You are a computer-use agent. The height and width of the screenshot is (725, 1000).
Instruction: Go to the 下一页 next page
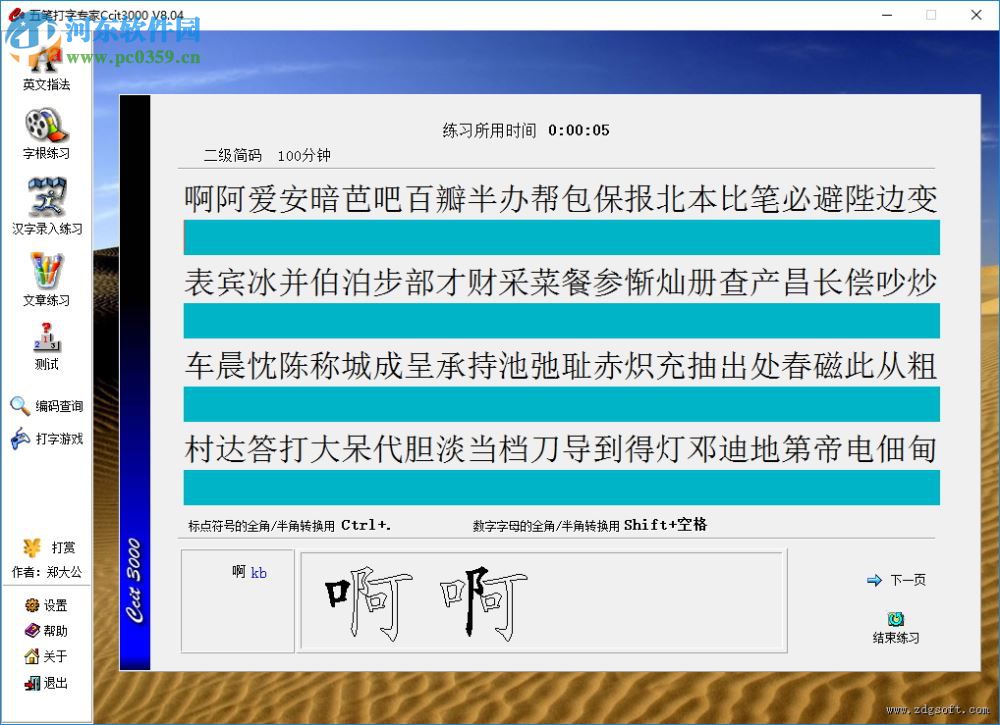point(897,579)
